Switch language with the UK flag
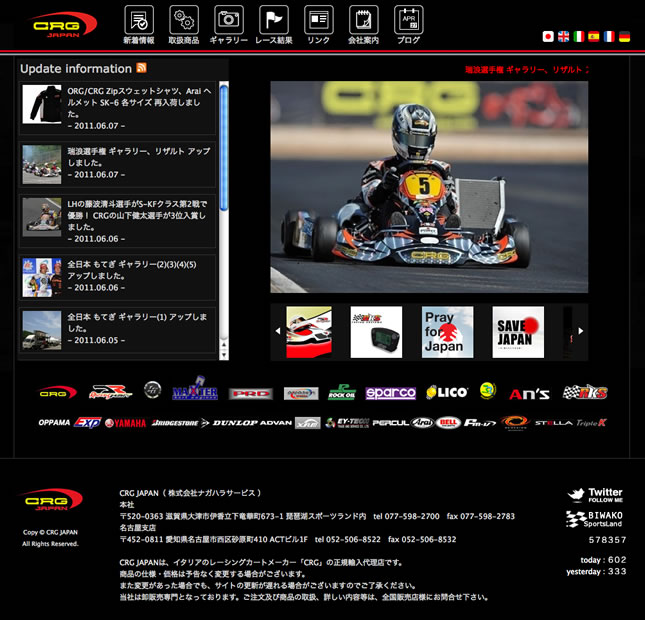645x620 pixels. pos(564,37)
